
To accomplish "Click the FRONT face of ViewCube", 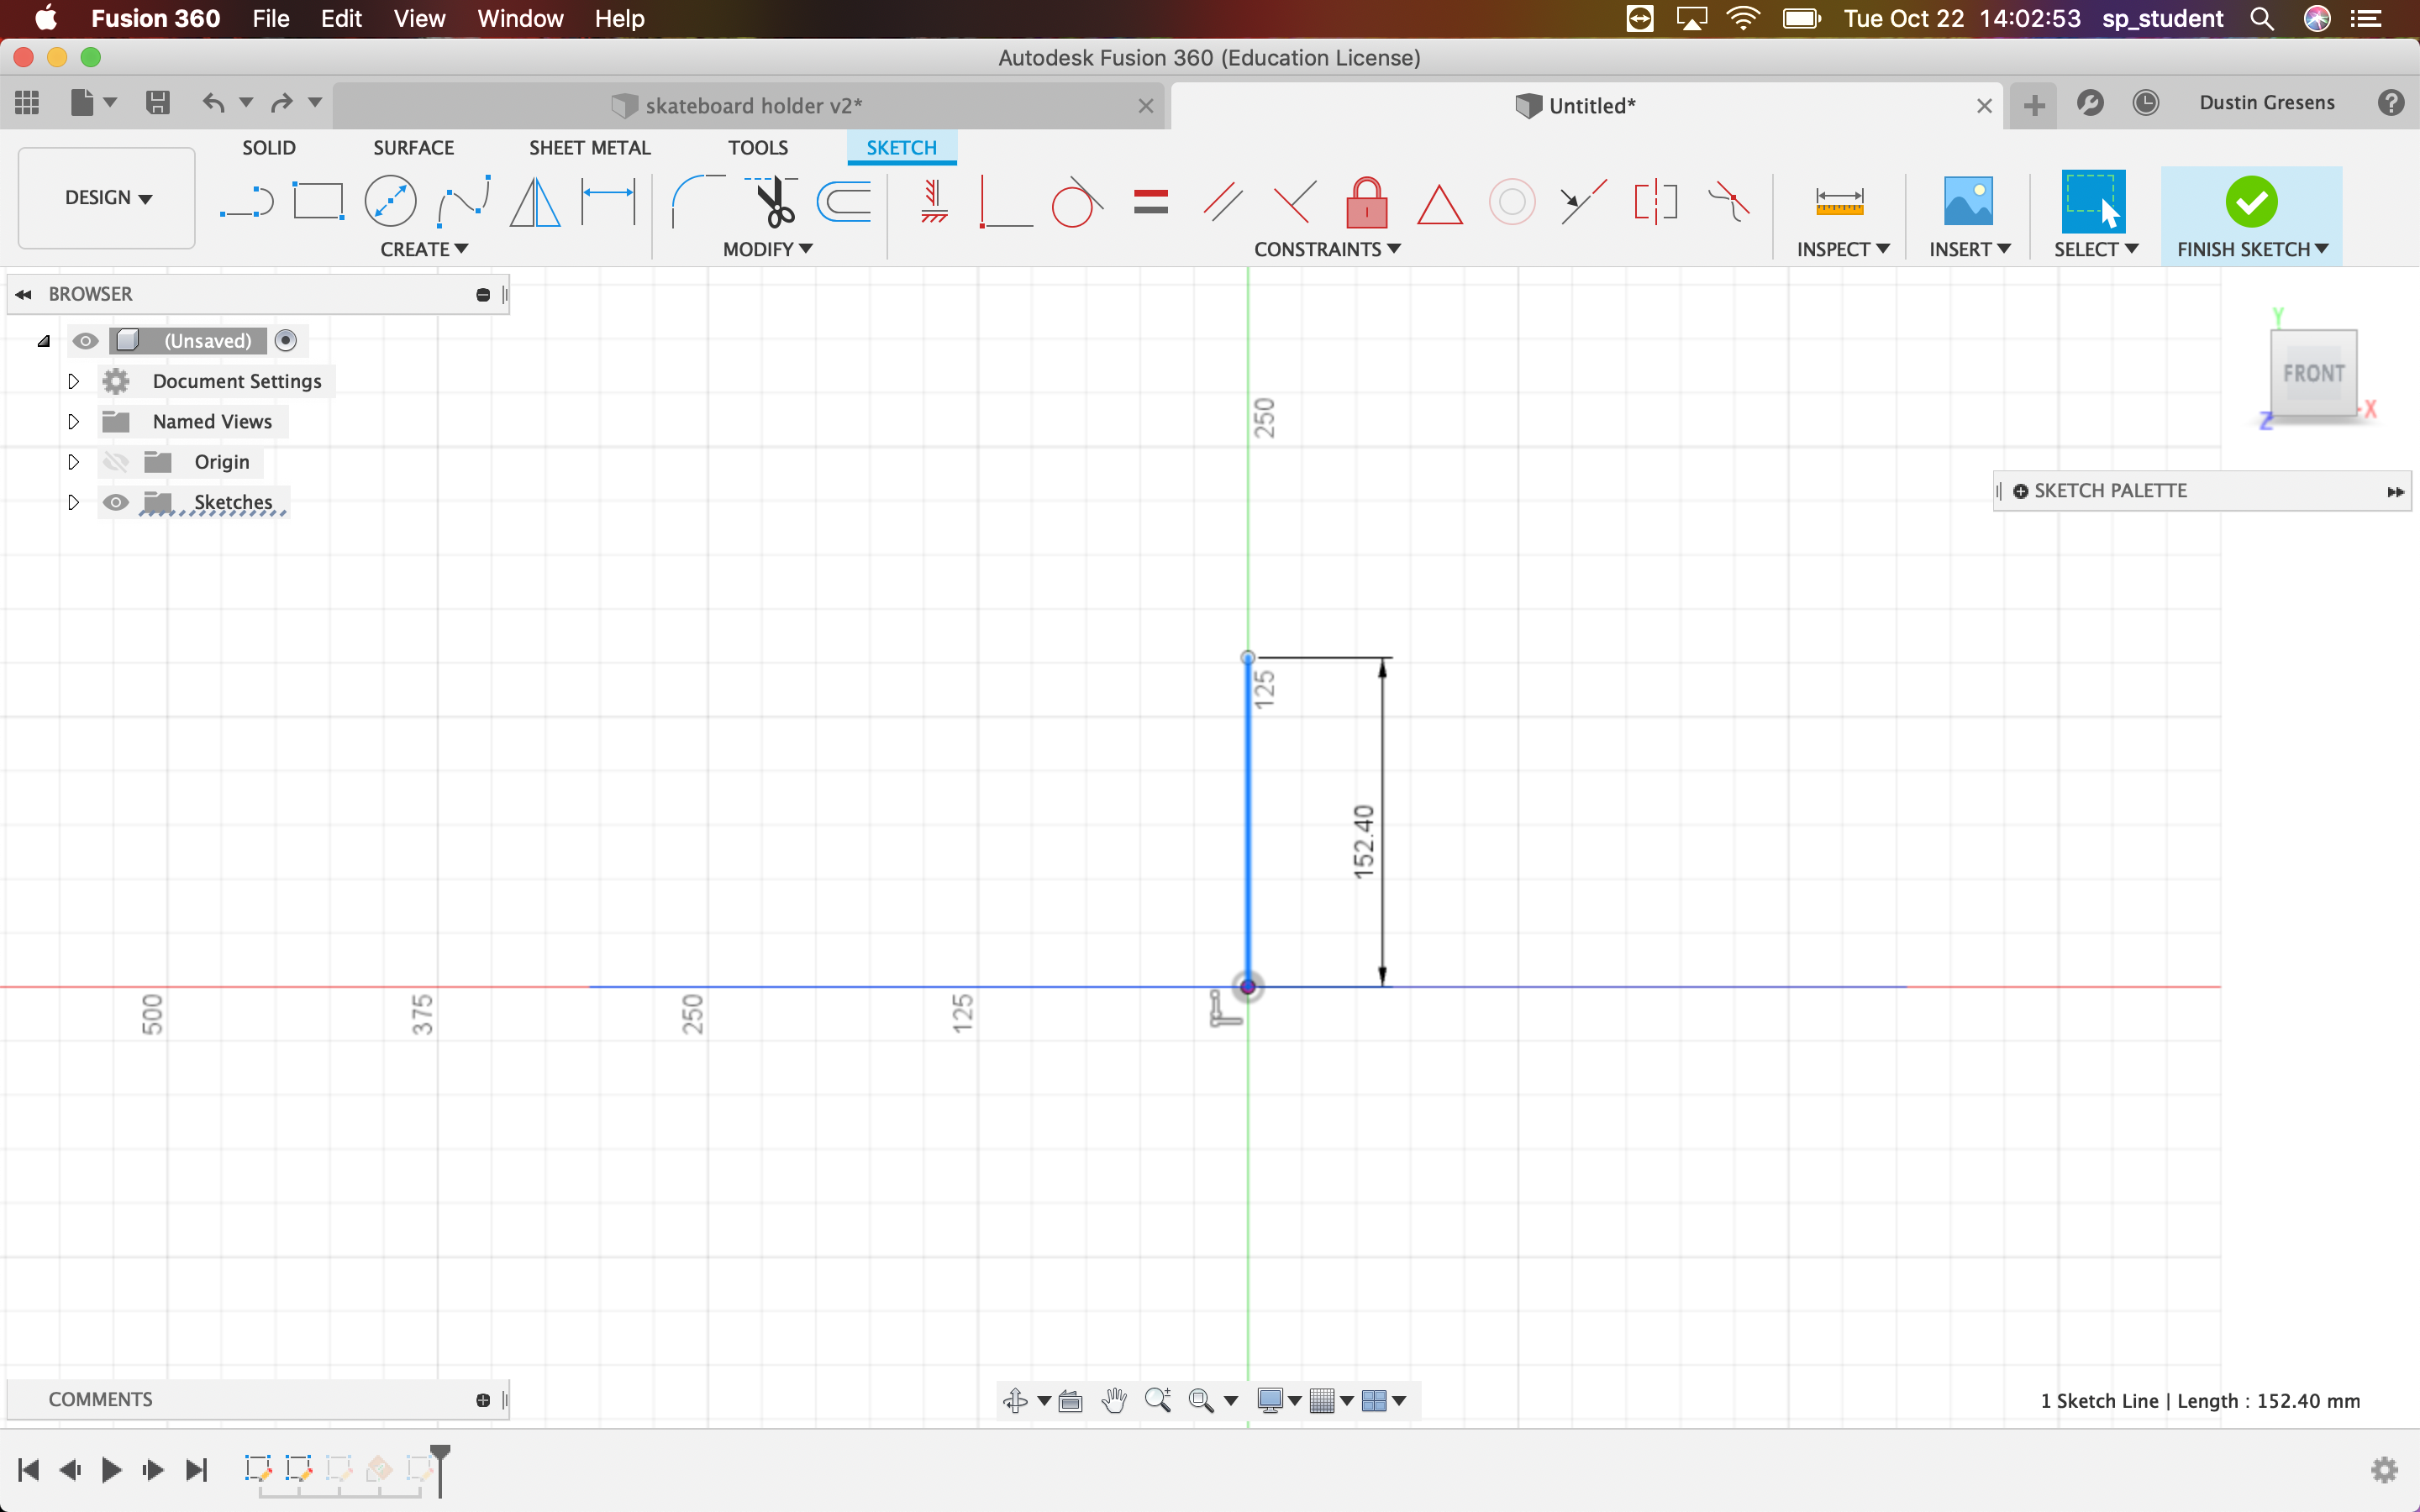I will [x=2313, y=373].
